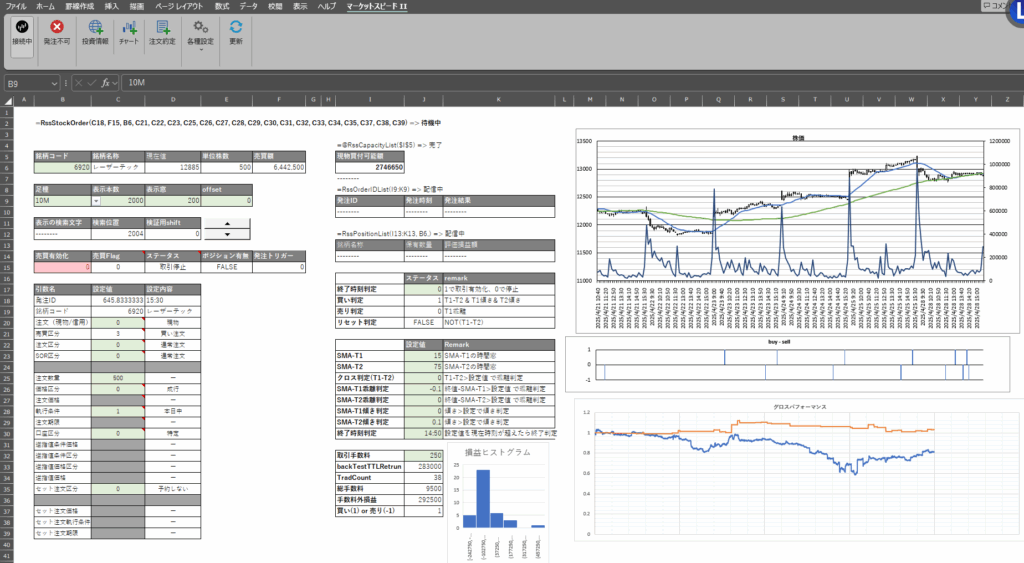Click the down arrow spin button
Screen dimensions: 1024x563
pyautogui.click(x=227, y=234)
